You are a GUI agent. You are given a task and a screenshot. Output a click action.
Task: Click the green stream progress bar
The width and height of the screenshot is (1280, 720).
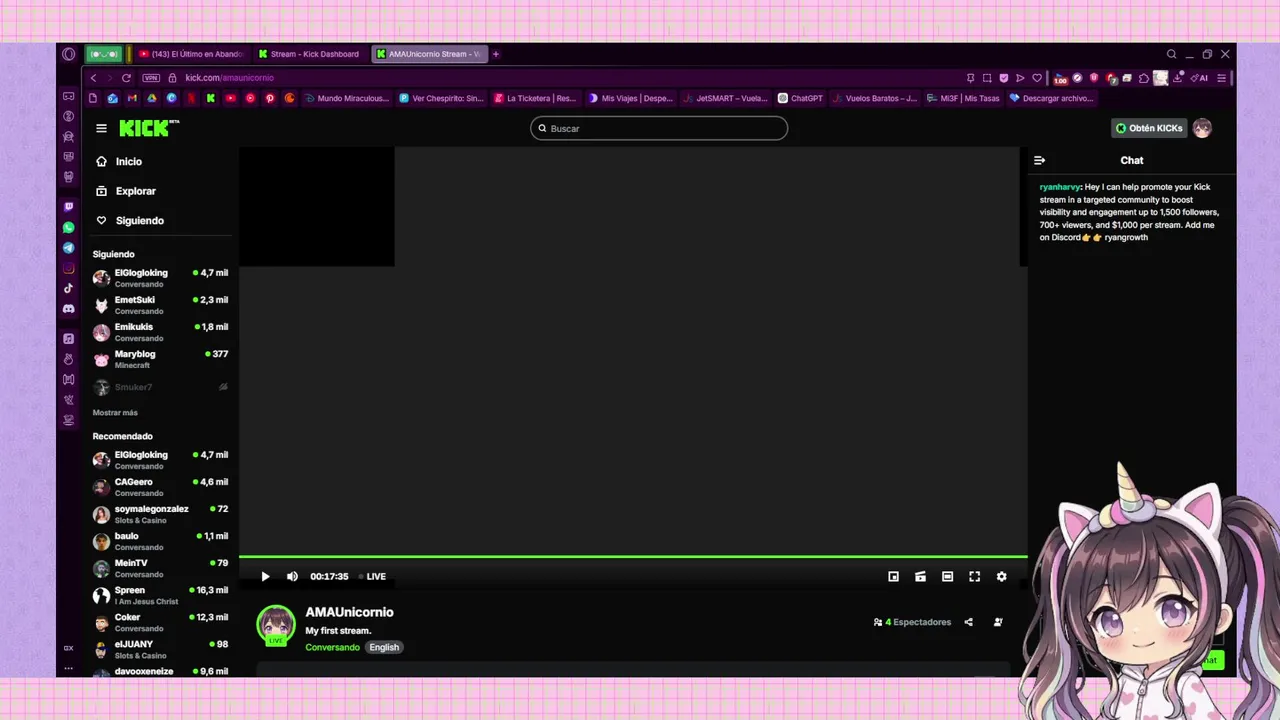[633, 556]
